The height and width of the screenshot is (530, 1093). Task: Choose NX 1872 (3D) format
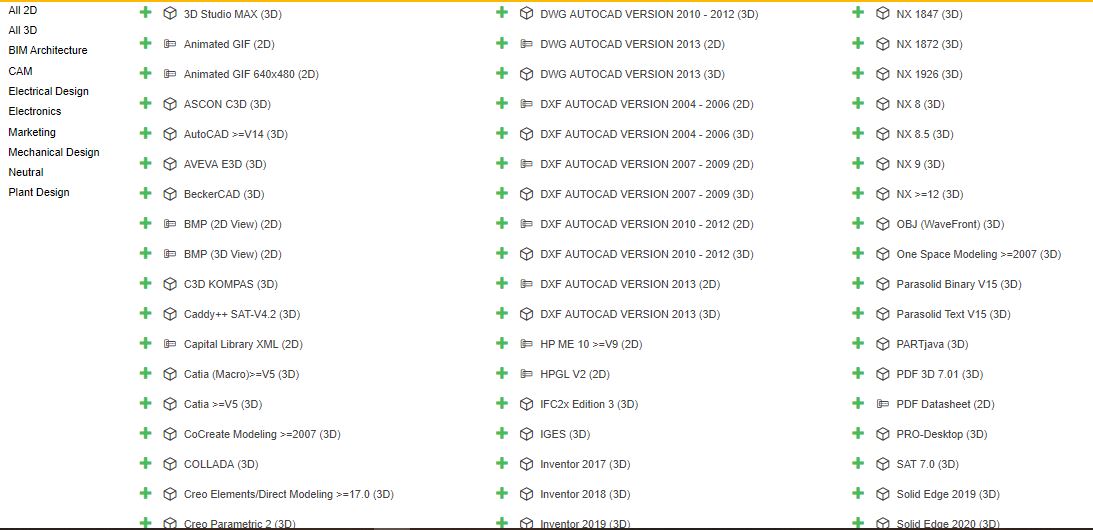(x=929, y=44)
